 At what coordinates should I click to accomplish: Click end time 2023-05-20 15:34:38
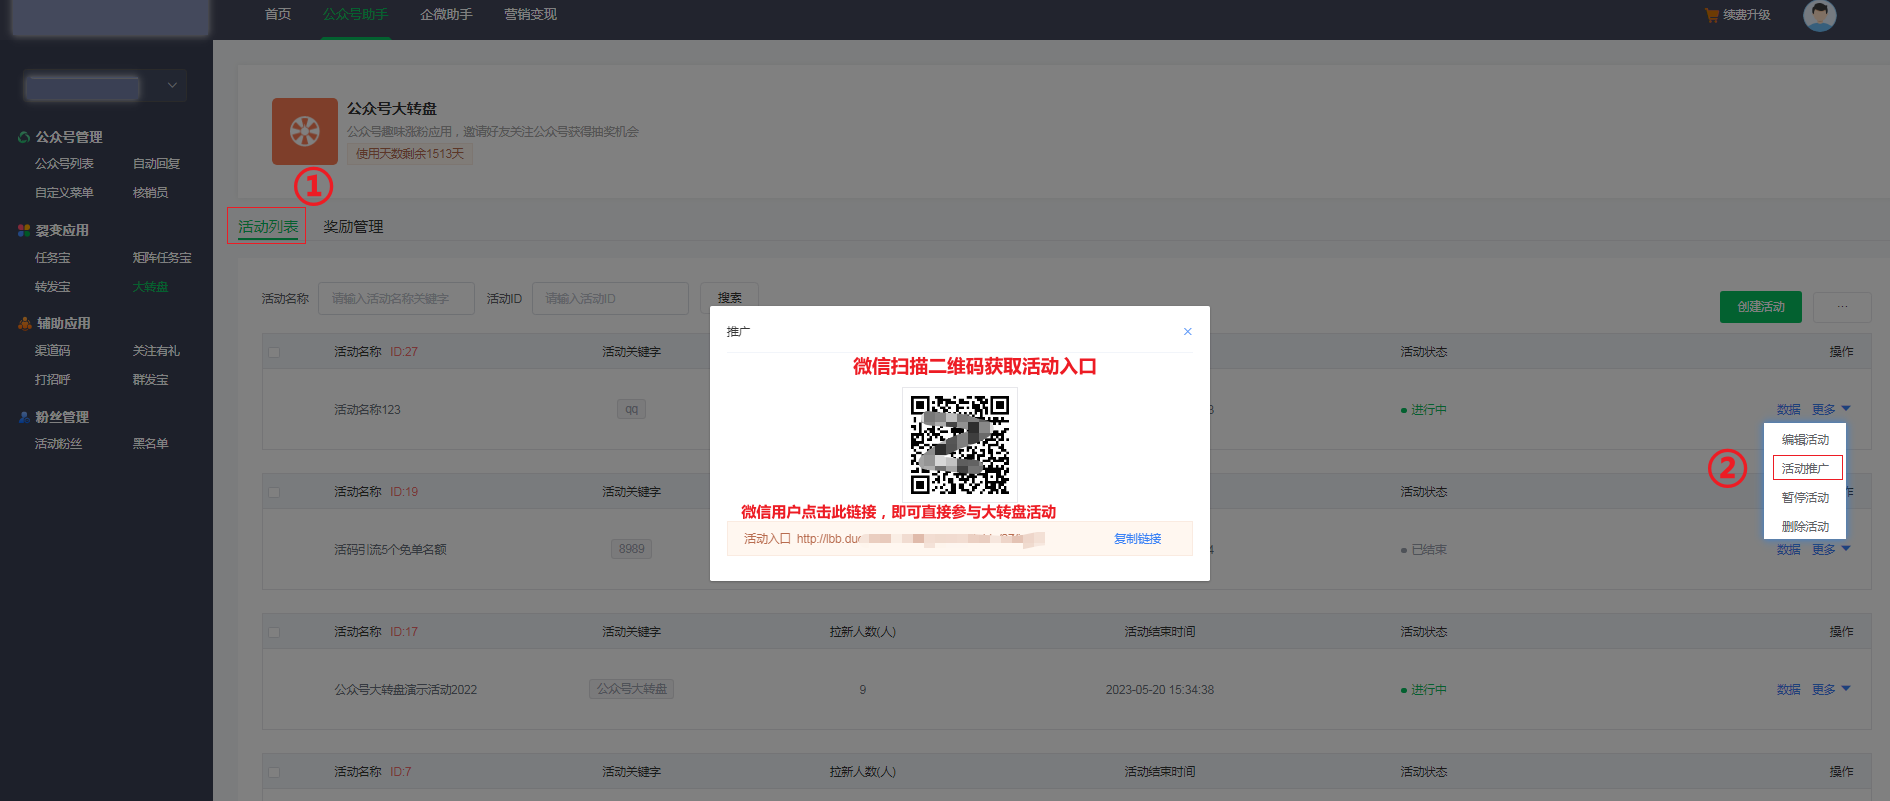click(1160, 689)
